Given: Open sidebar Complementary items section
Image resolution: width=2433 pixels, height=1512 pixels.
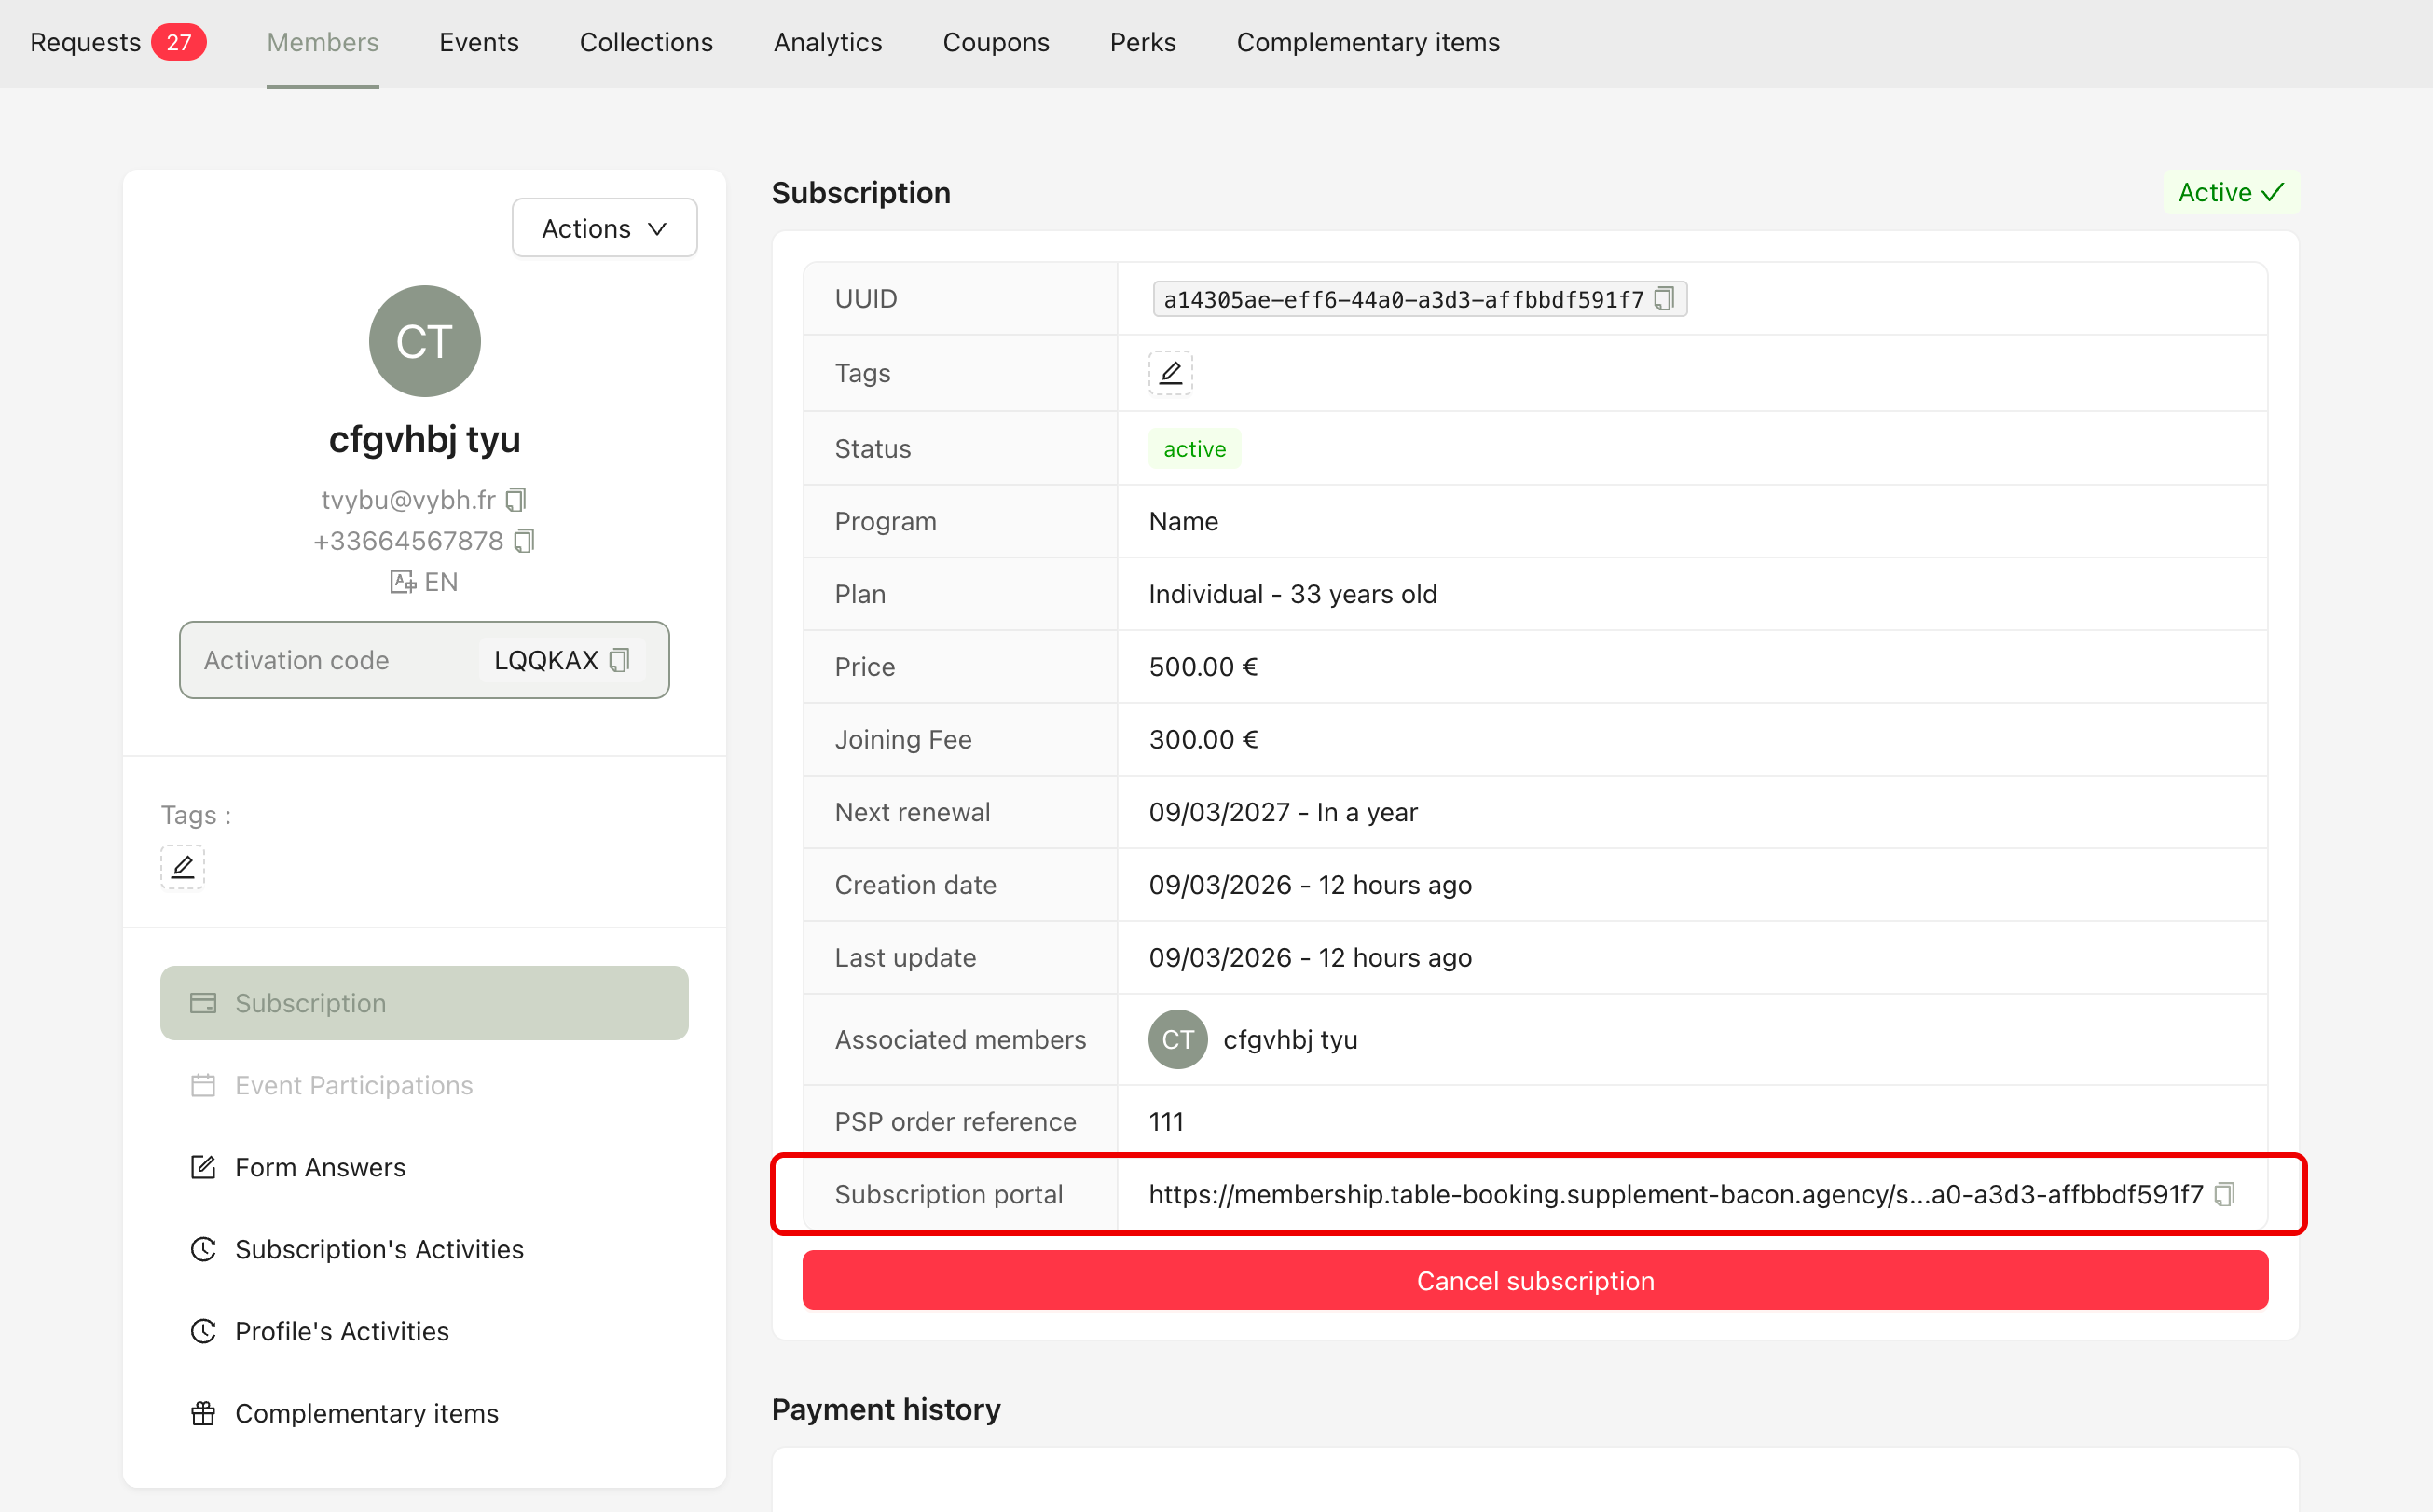Looking at the screenshot, I should 366,1413.
